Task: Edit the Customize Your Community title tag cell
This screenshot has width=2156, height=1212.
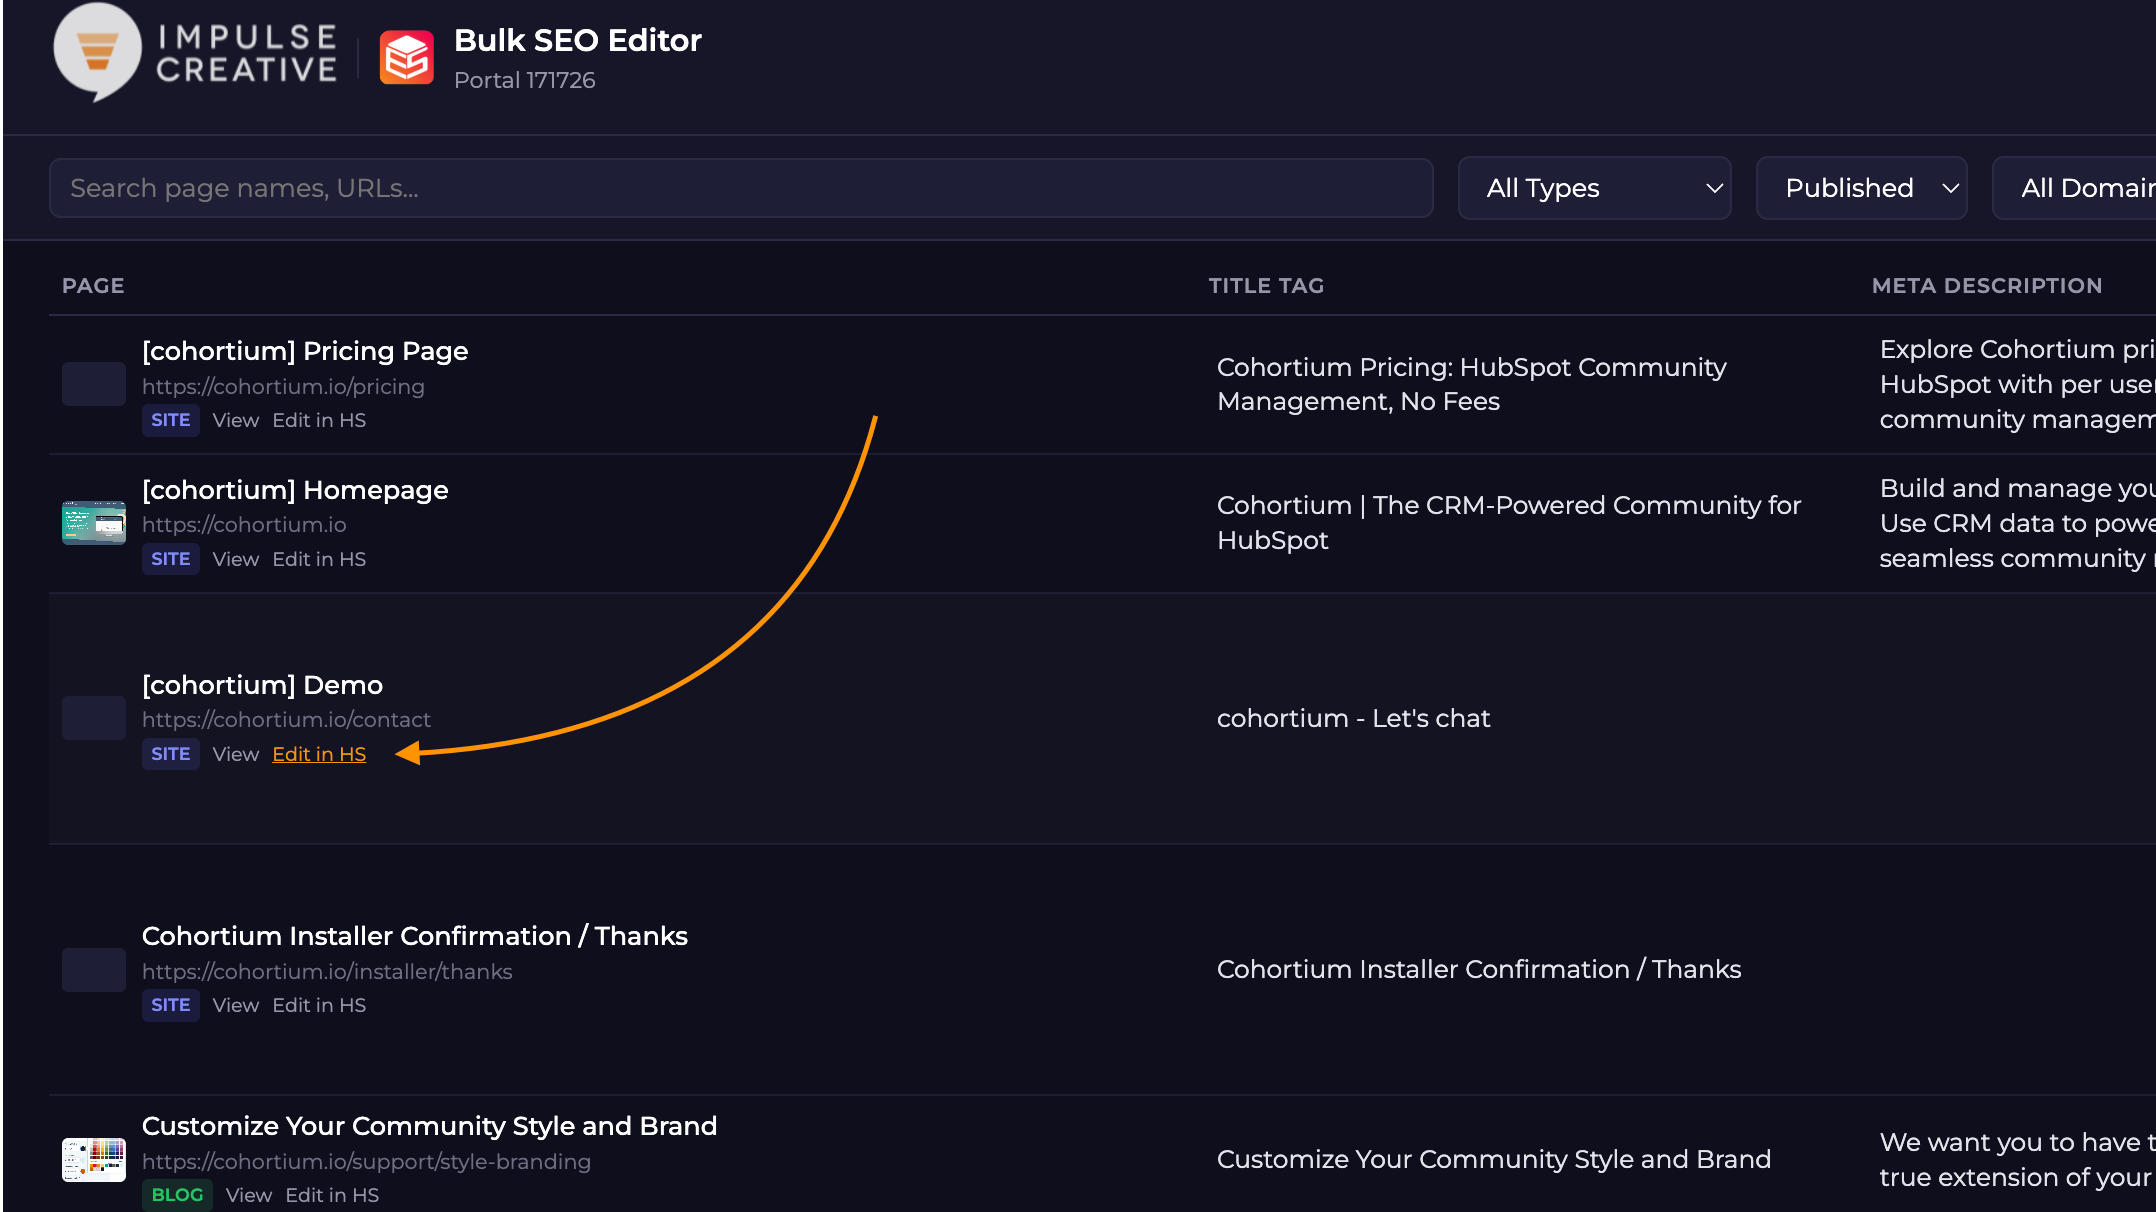Action: pyautogui.click(x=1494, y=1160)
